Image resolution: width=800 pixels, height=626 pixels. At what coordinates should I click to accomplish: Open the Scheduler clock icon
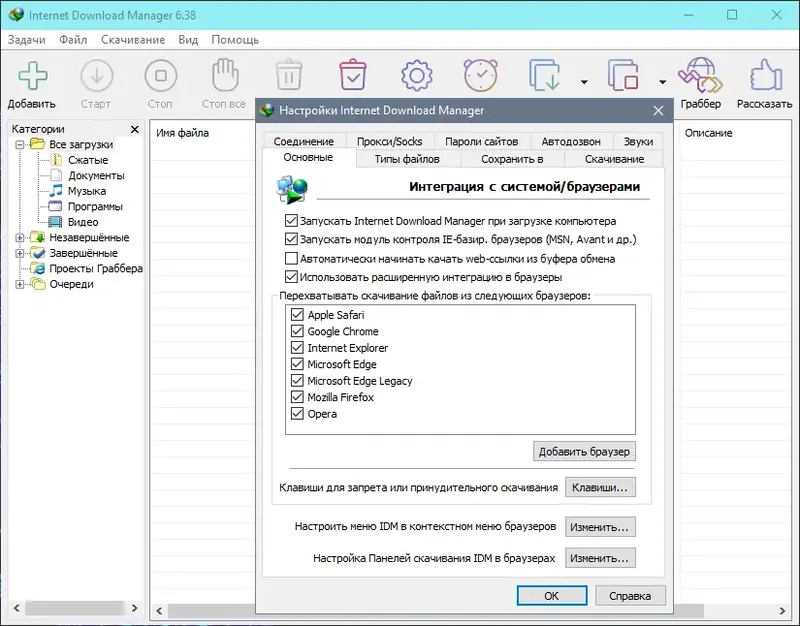click(x=480, y=73)
